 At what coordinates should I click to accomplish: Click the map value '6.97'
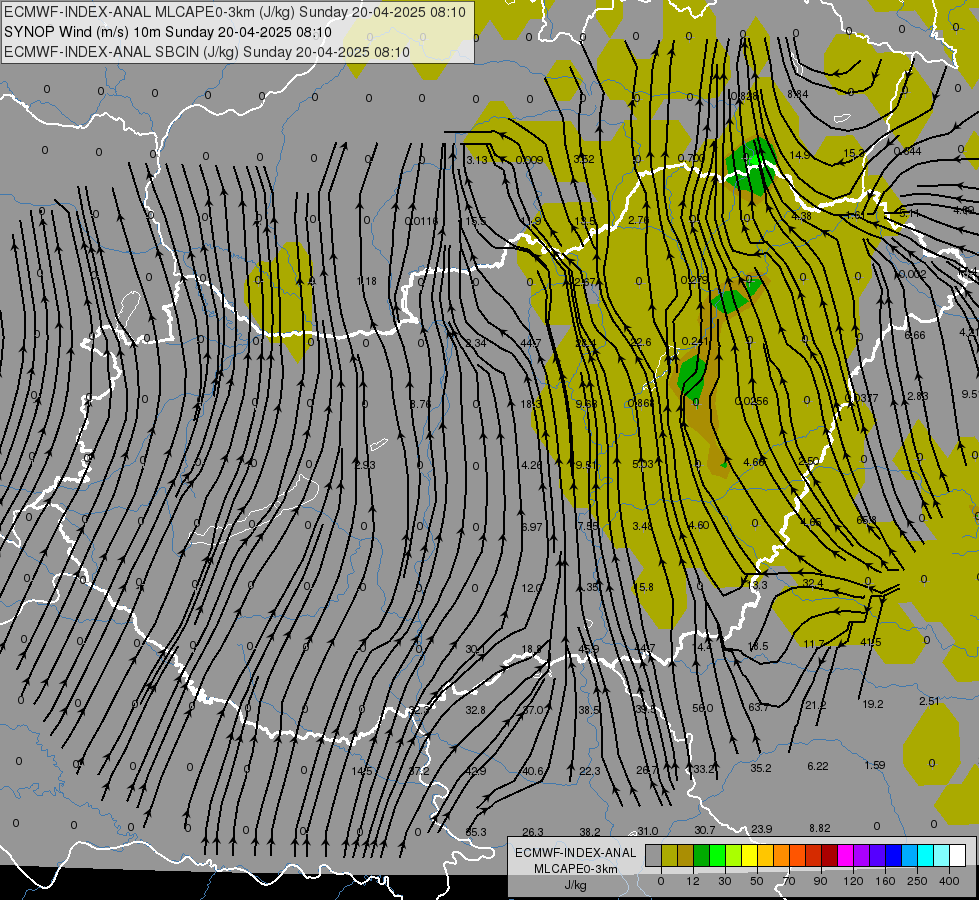532,527
